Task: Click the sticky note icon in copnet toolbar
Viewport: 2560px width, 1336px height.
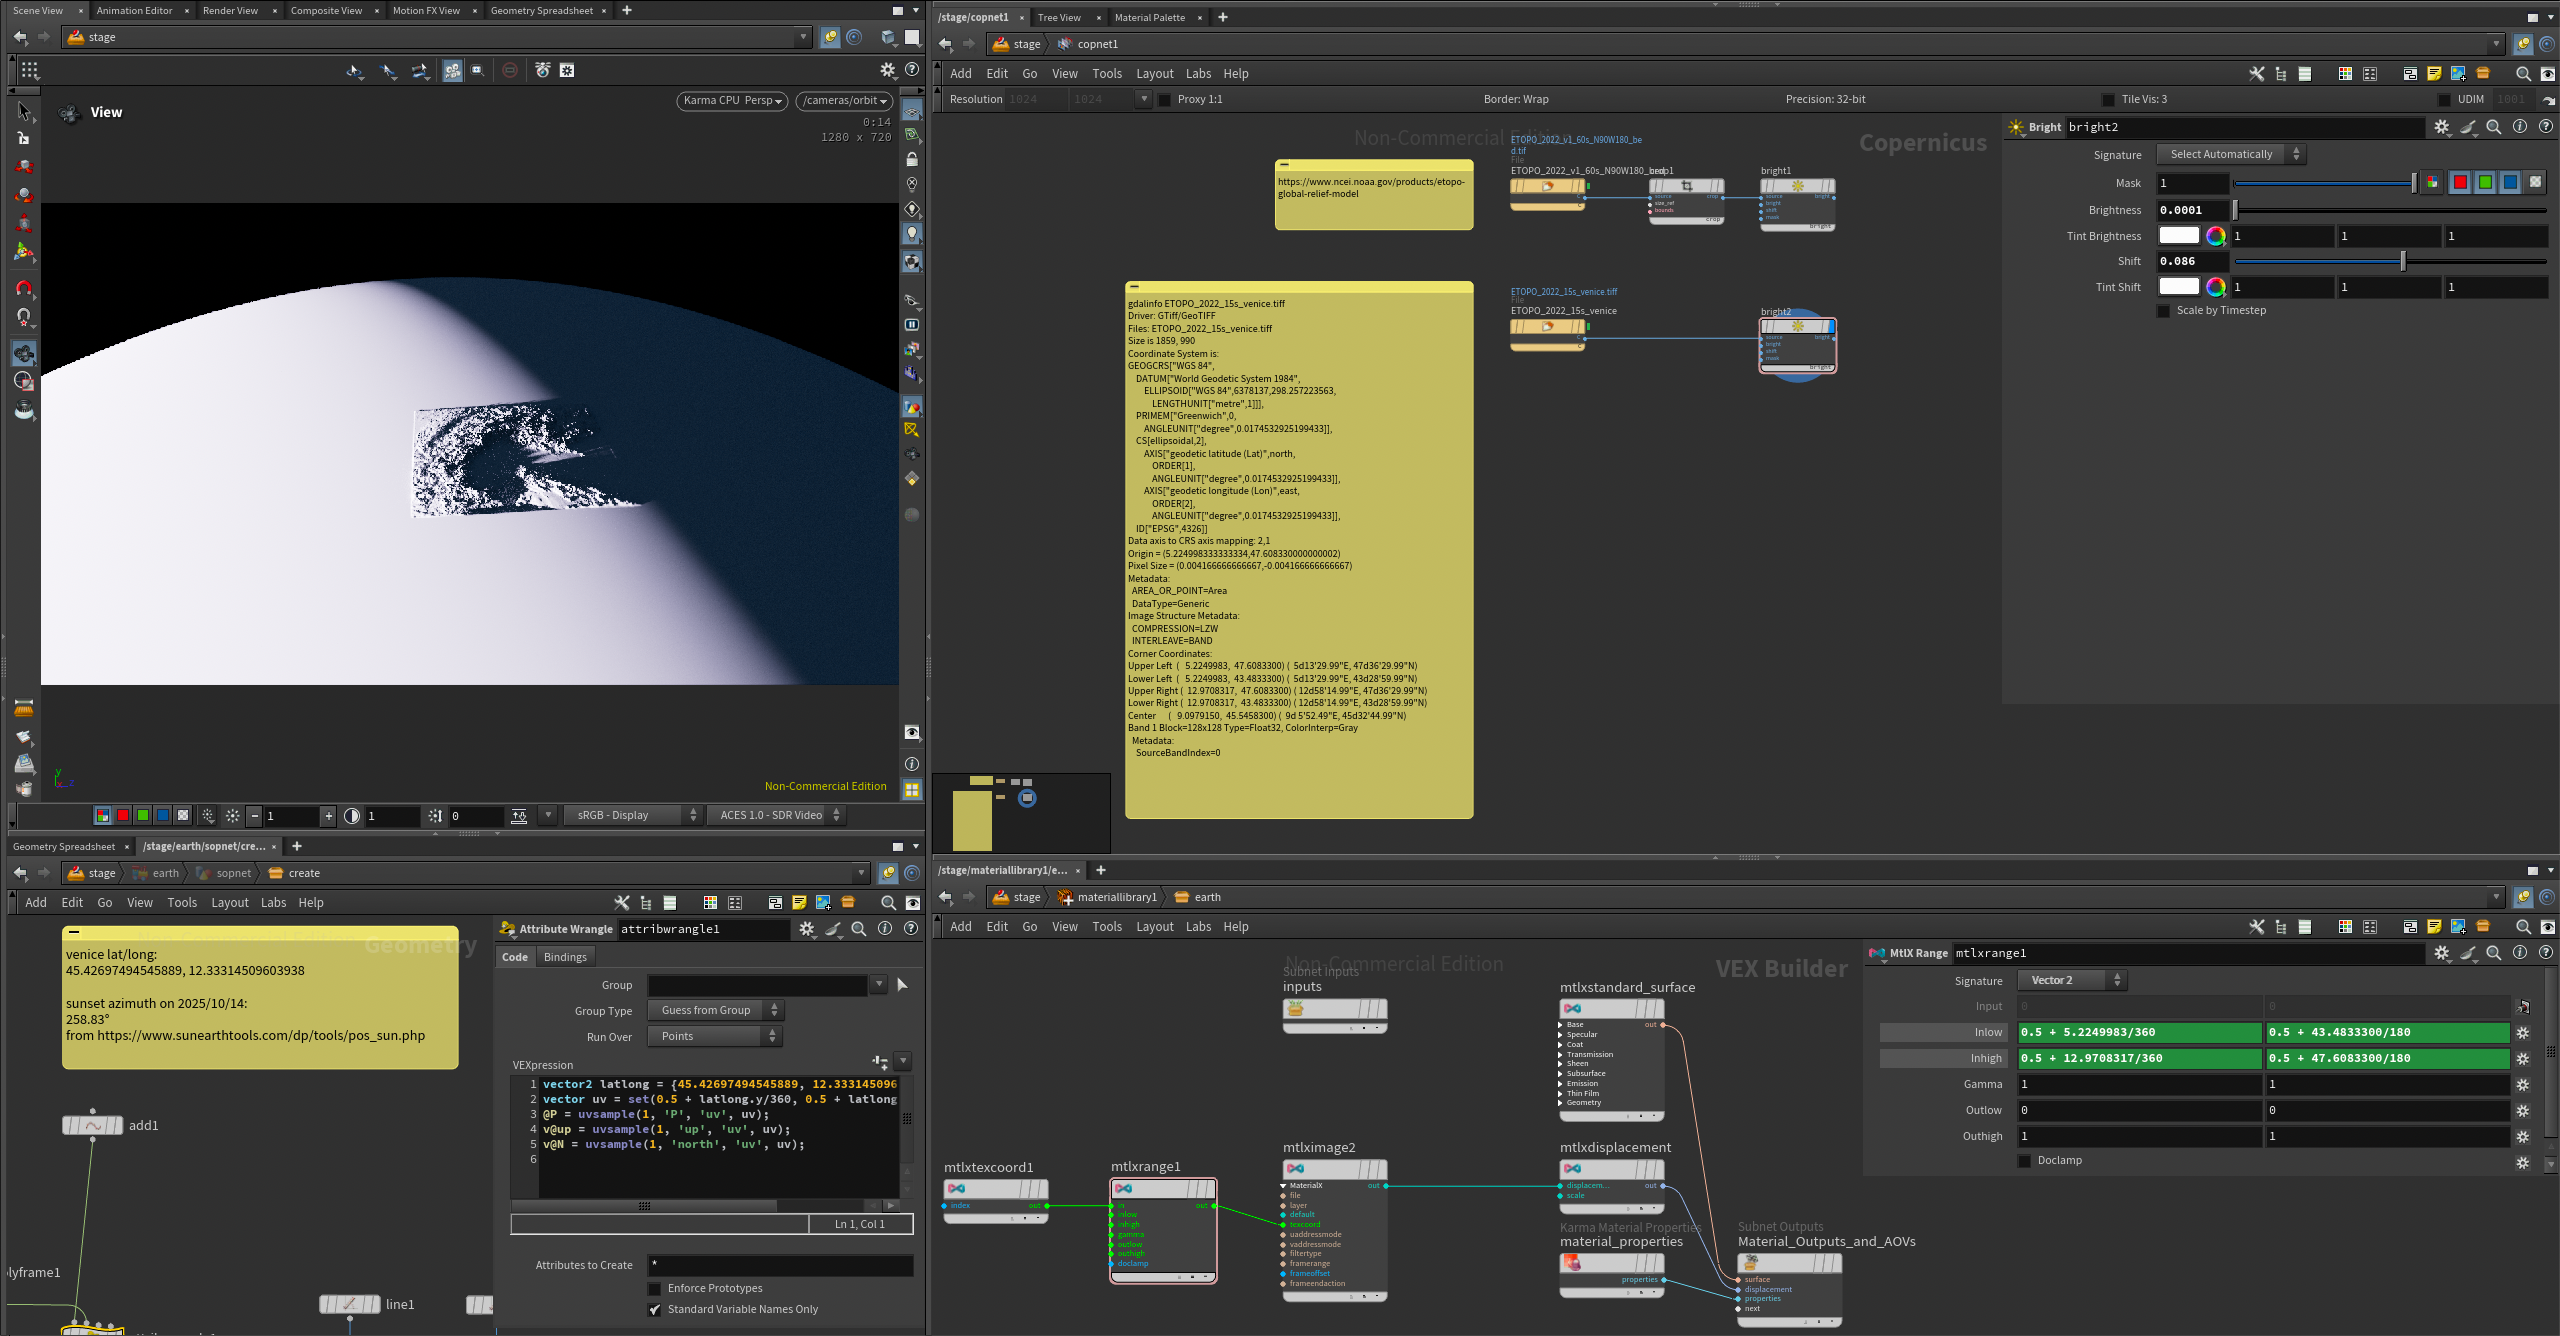Action: pos(2434,74)
